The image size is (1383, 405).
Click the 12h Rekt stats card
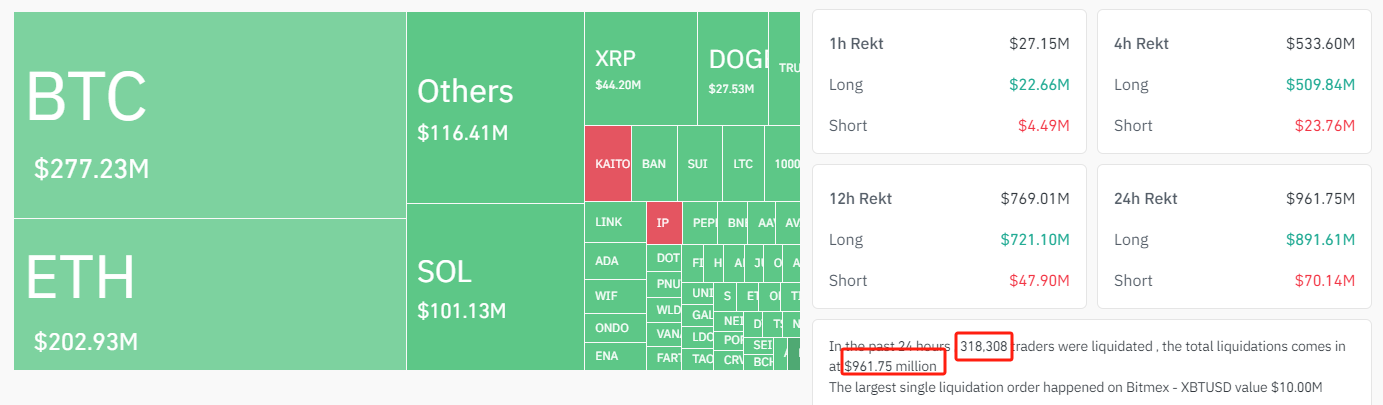click(949, 237)
